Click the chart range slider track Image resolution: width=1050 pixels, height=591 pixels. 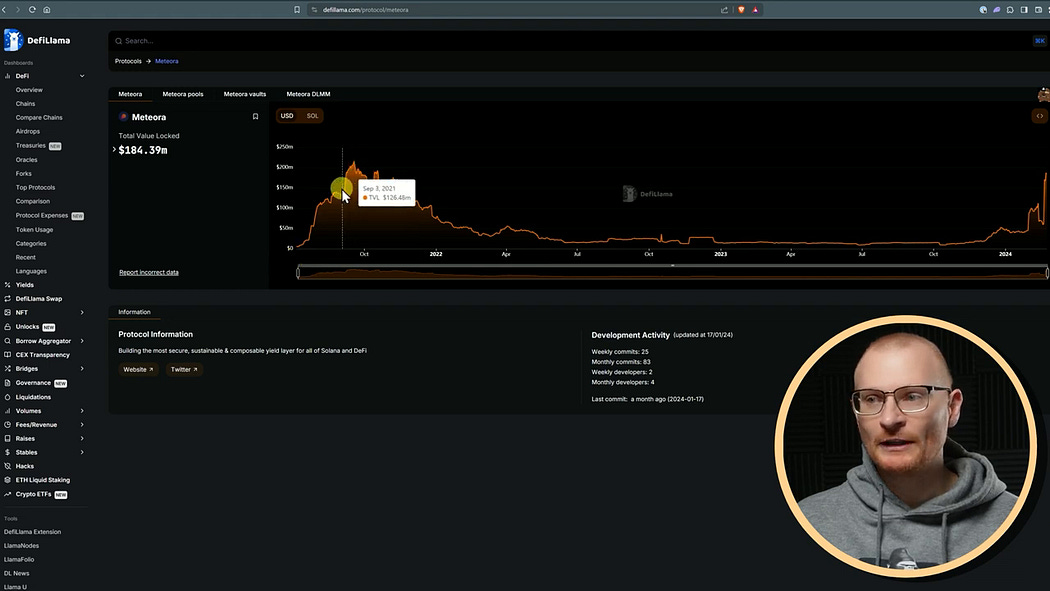point(672,273)
